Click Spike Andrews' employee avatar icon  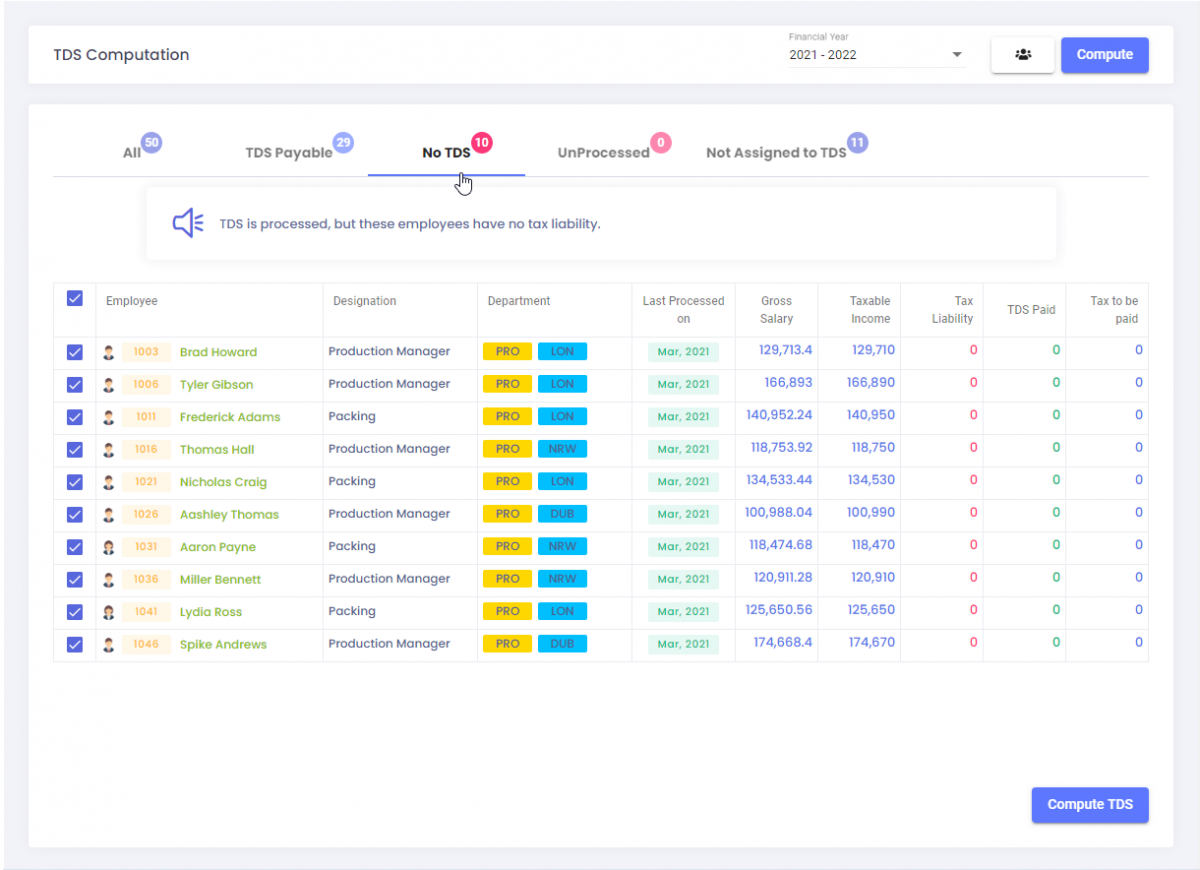(x=108, y=644)
